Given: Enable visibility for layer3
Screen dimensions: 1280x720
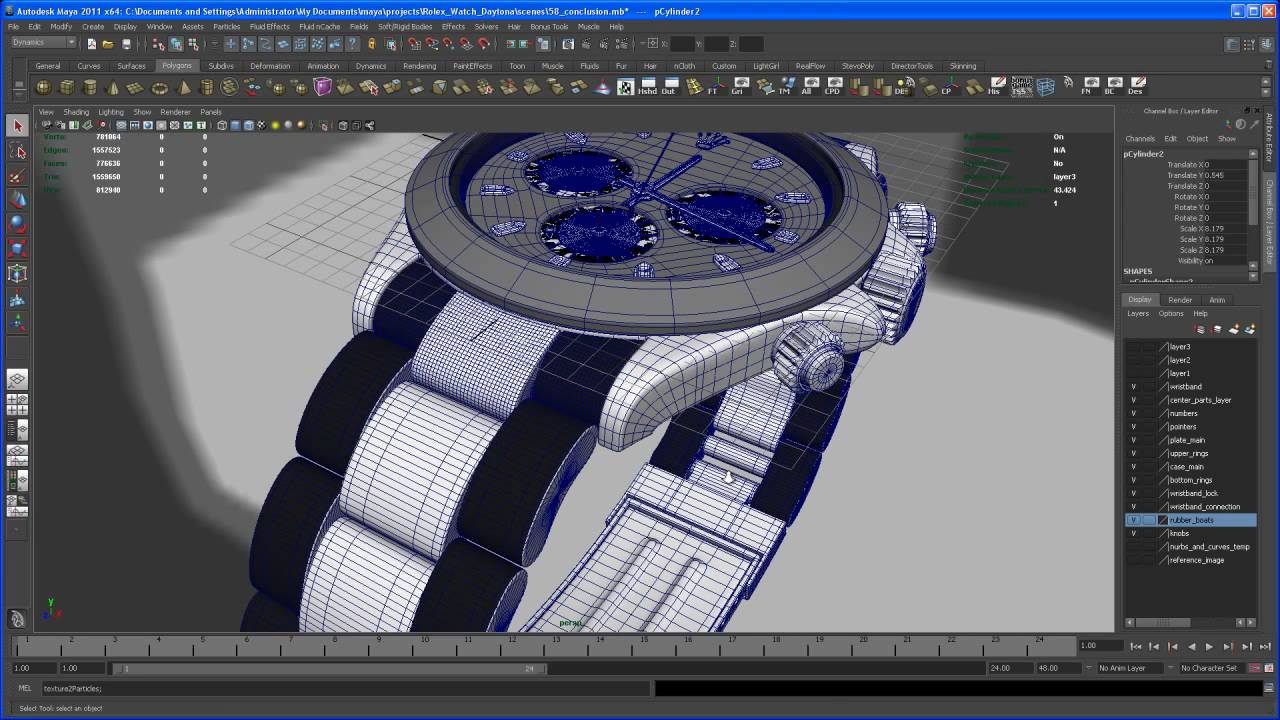Looking at the screenshot, I should tap(1133, 347).
